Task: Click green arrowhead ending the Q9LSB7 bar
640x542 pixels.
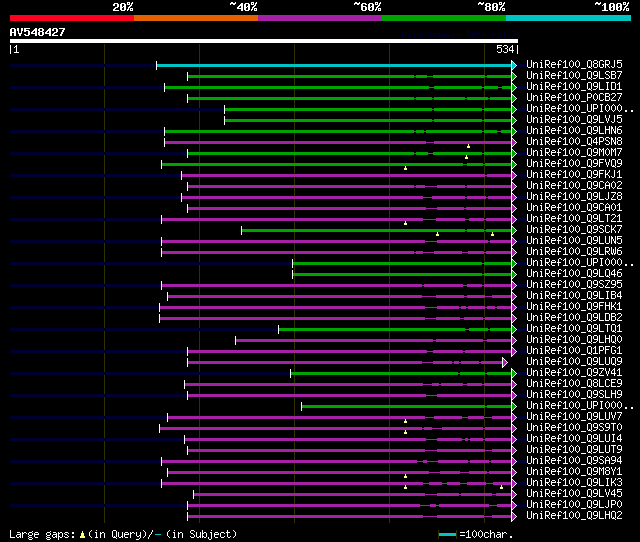Action: click(x=514, y=76)
